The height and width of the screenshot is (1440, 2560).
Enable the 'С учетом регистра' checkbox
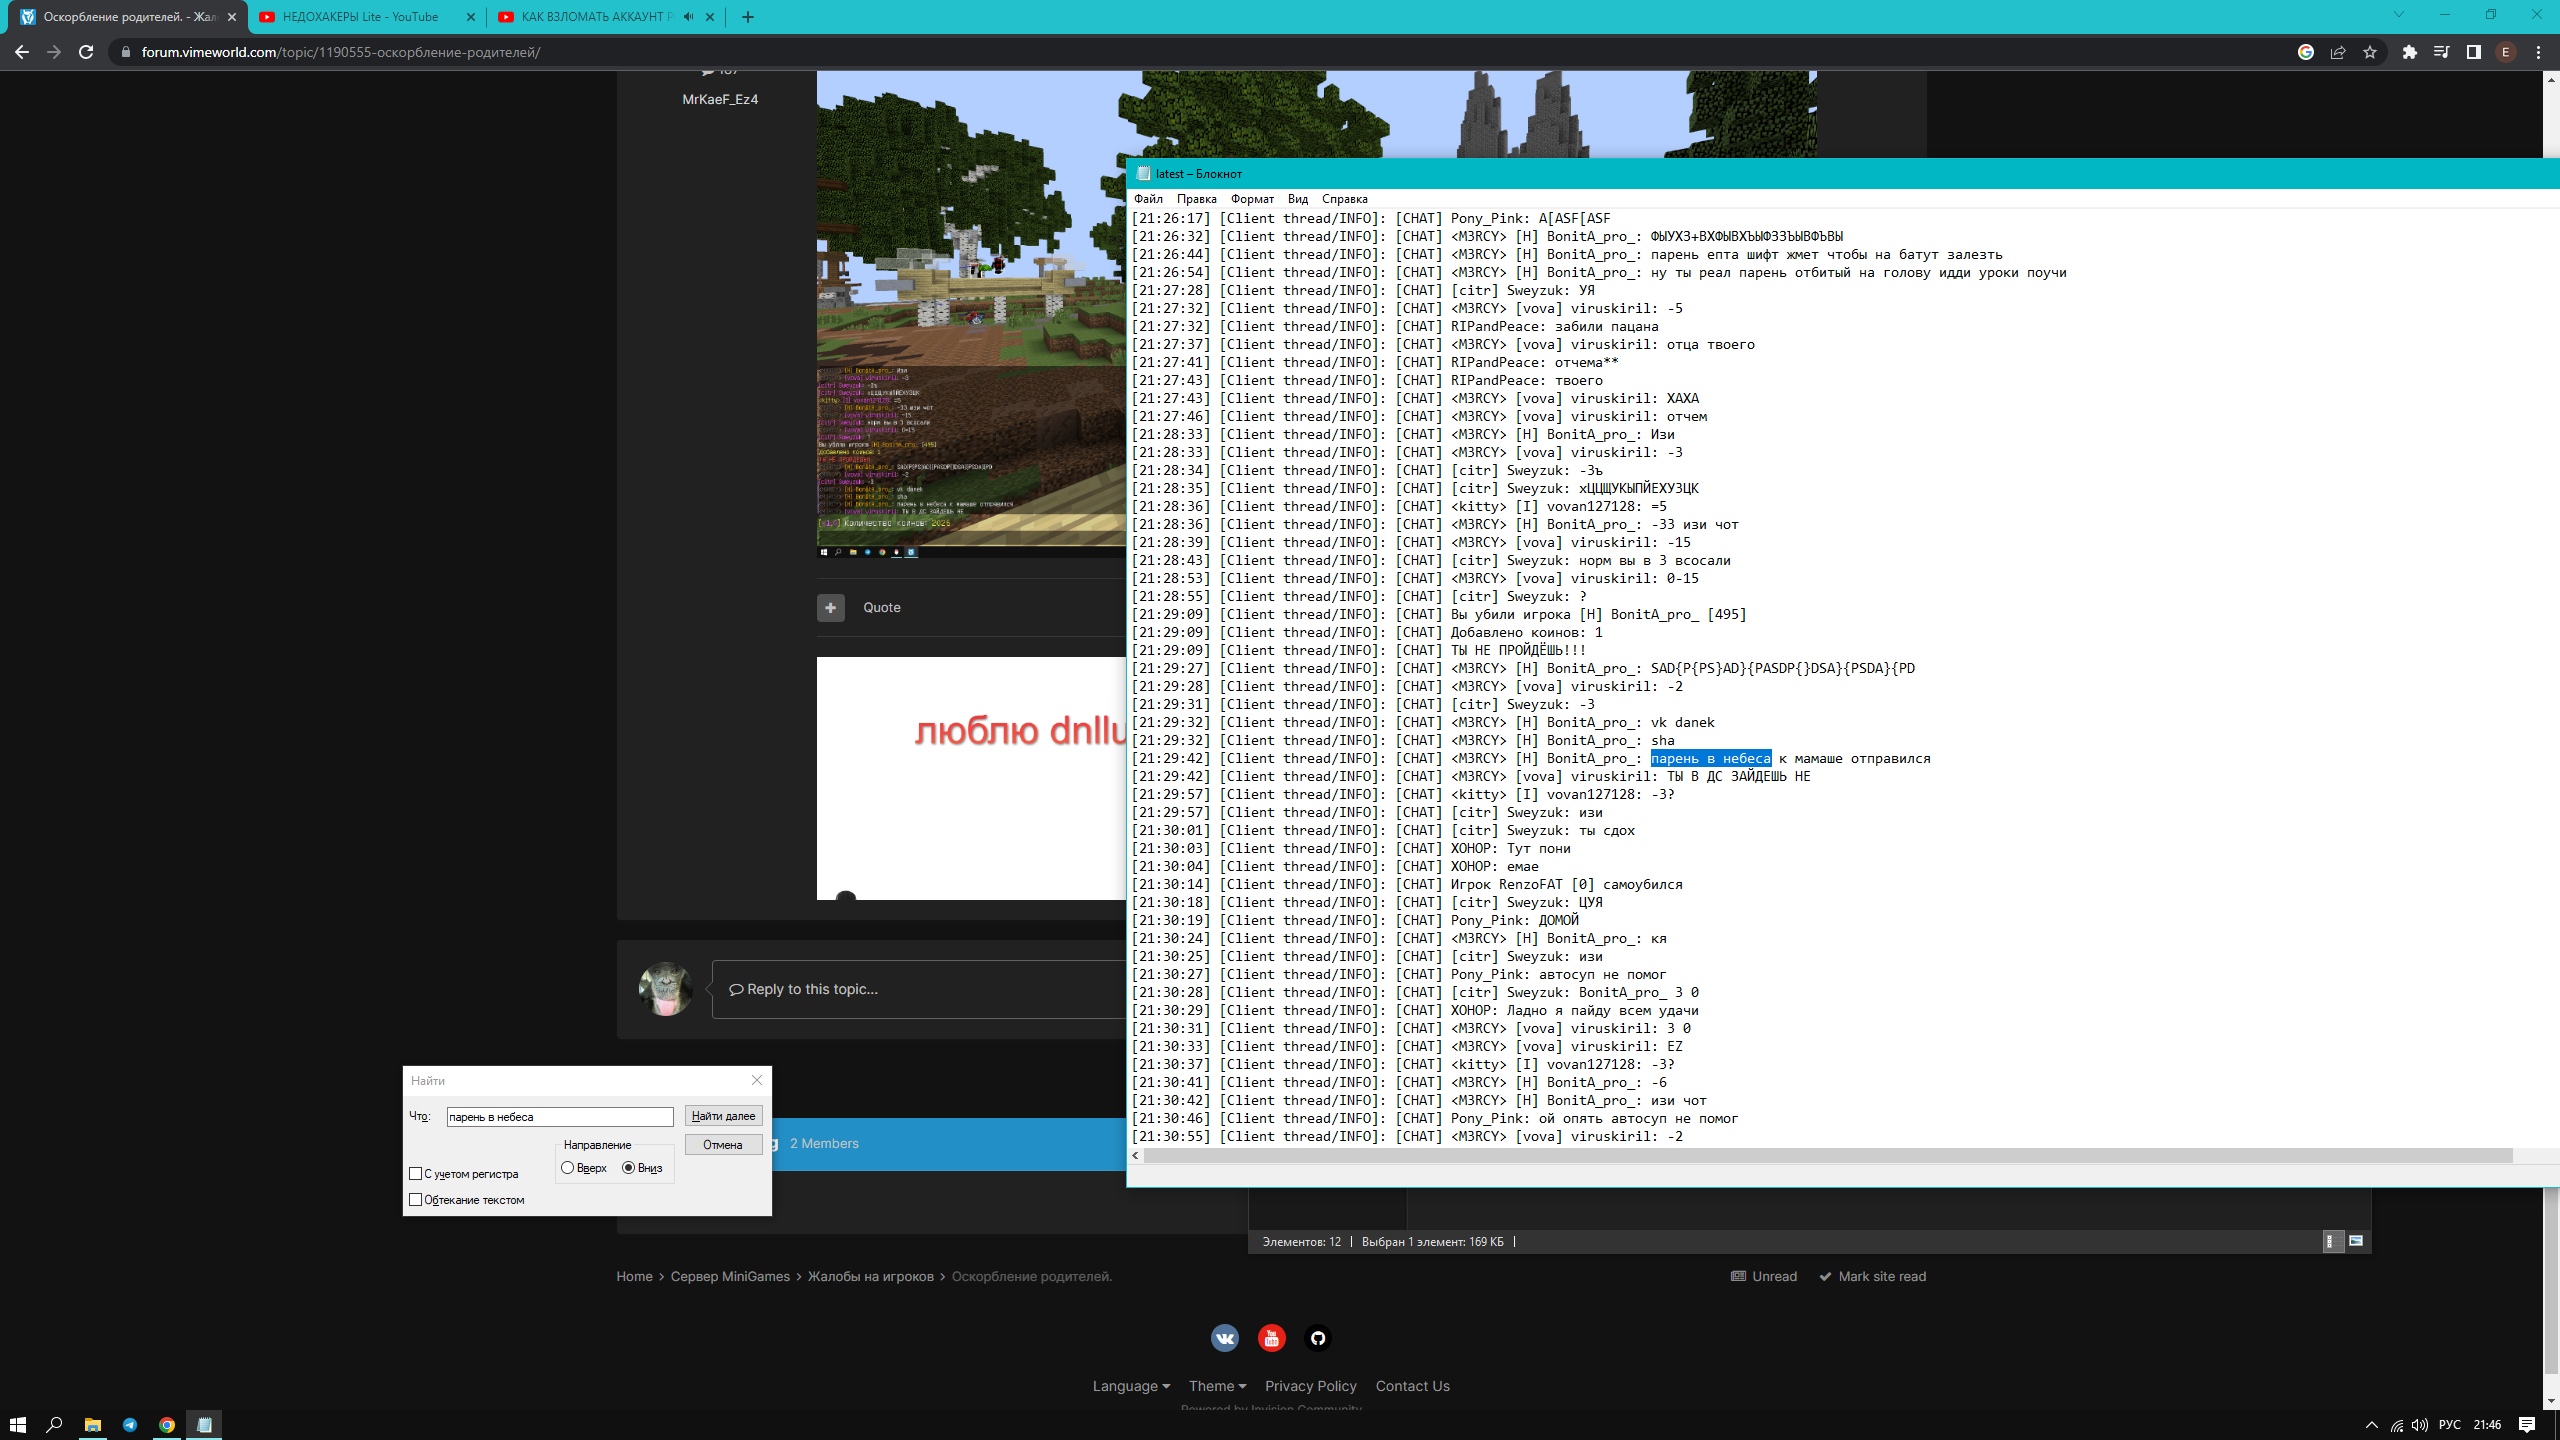click(x=416, y=1174)
